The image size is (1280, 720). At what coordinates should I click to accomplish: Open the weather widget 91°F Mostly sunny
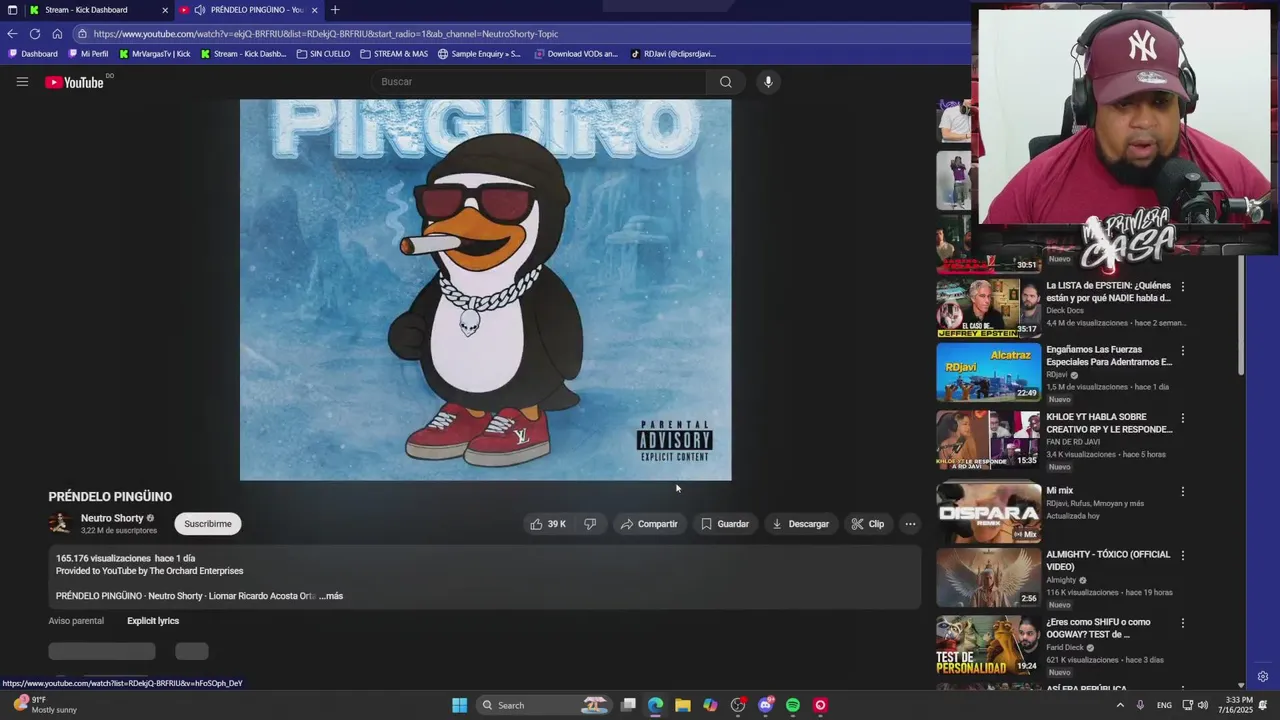click(45, 705)
